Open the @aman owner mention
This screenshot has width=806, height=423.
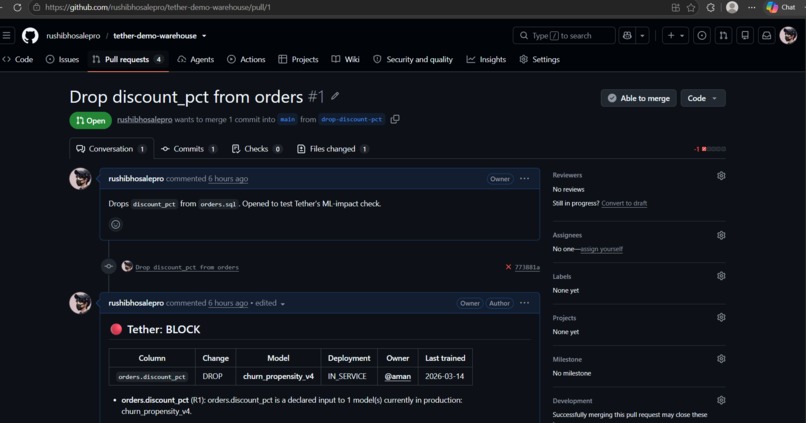tap(398, 376)
